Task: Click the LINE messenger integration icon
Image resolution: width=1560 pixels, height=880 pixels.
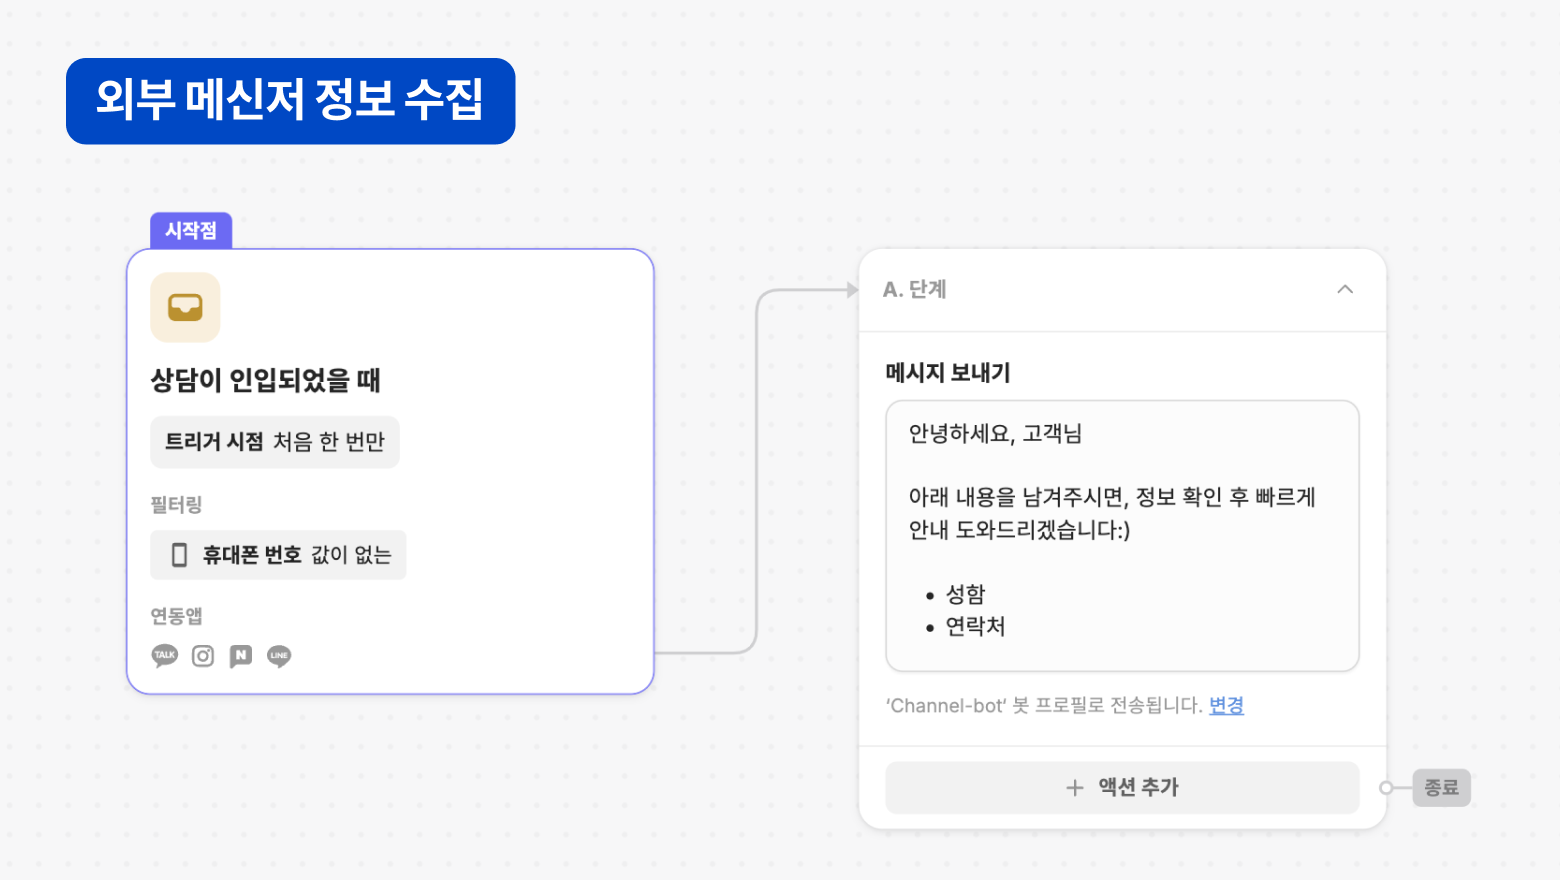Action: click(x=279, y=656)
